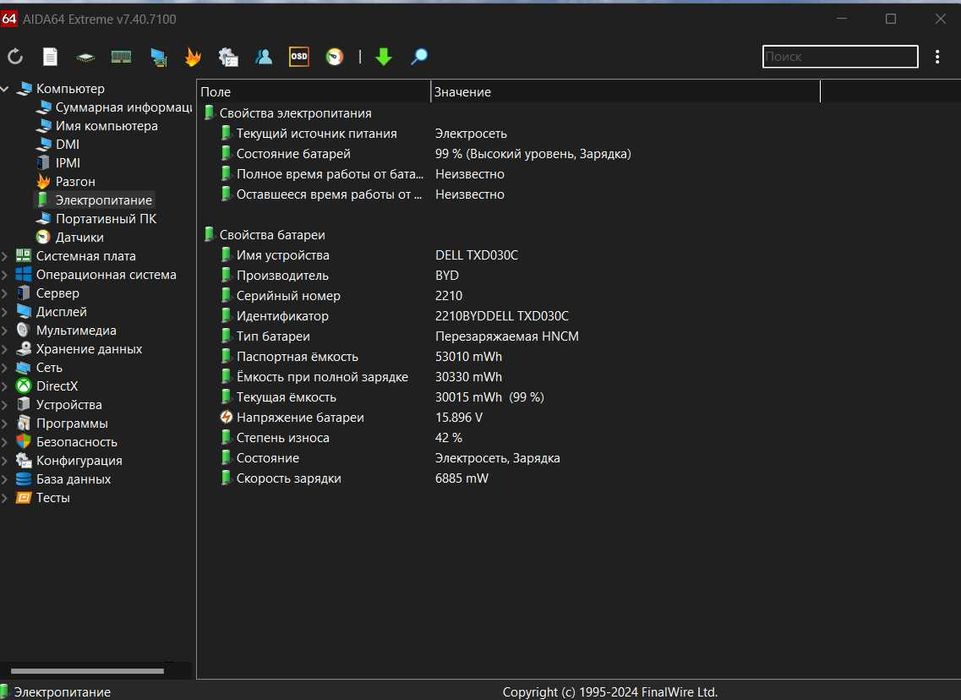Image resolution: width=961 pixels, height=700 pixels.
Task: Click the network computer toolbar icon
Action: (159, 58)
